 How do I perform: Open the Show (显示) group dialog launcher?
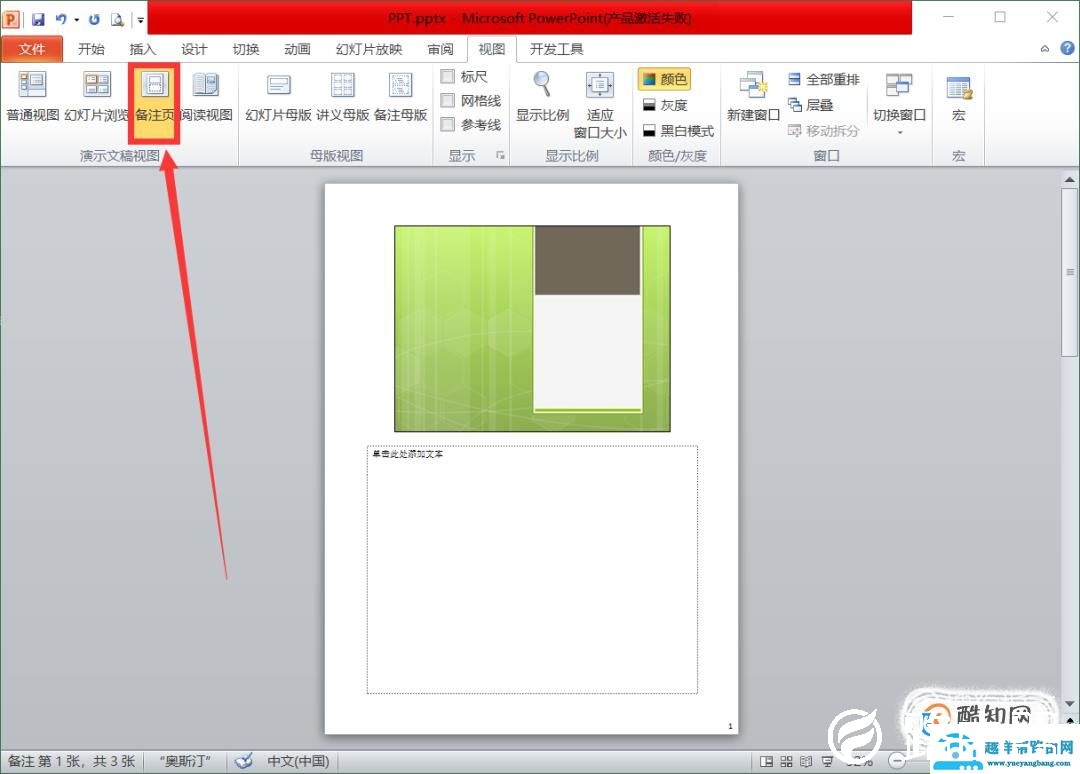pyautogui.click(x=500, y=156)
